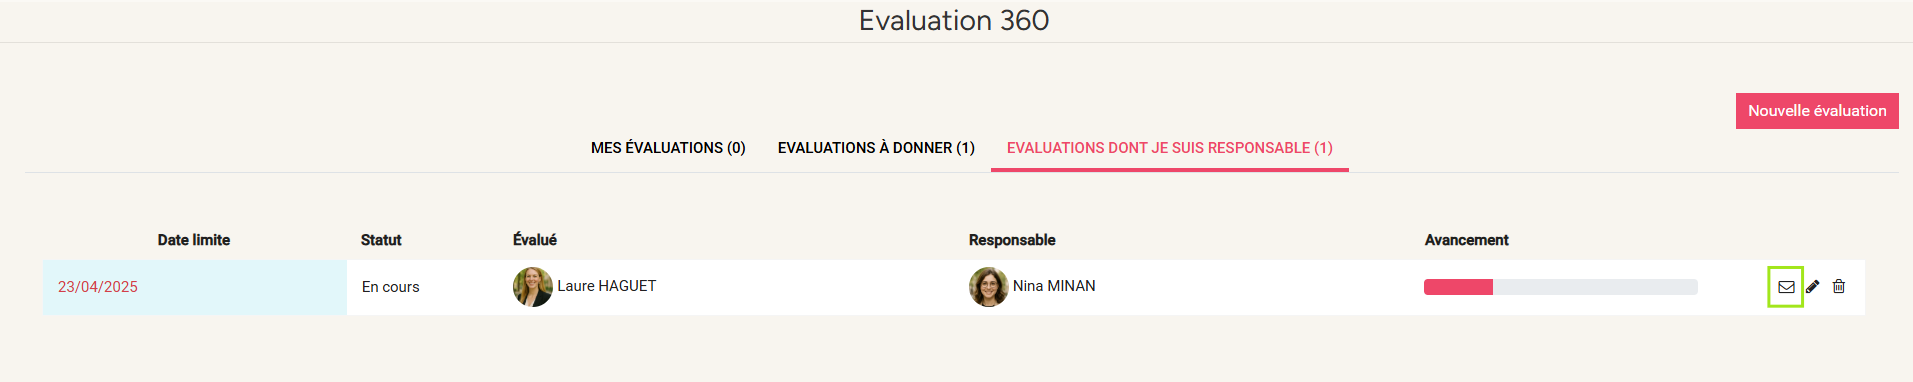
Task: Click the evaluation progress bar
Action: tap(1561, 287)
